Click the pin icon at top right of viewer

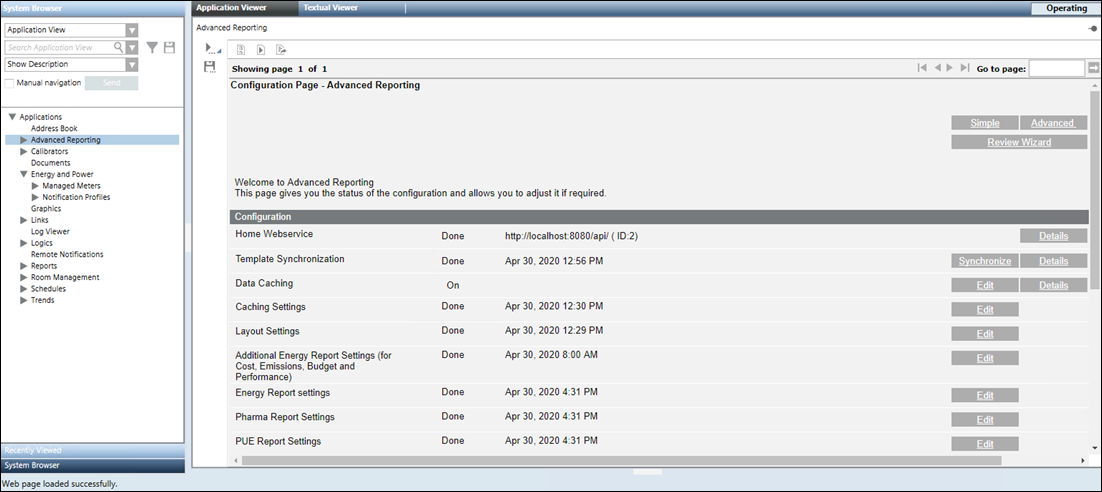click(x=1092, y=29)
